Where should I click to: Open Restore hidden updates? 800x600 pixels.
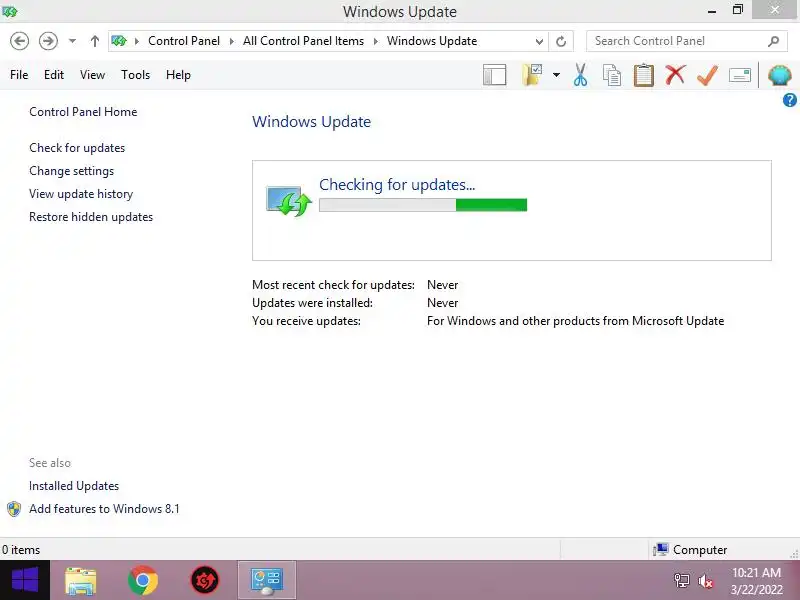pyautogui.click(x=91, y=216)
